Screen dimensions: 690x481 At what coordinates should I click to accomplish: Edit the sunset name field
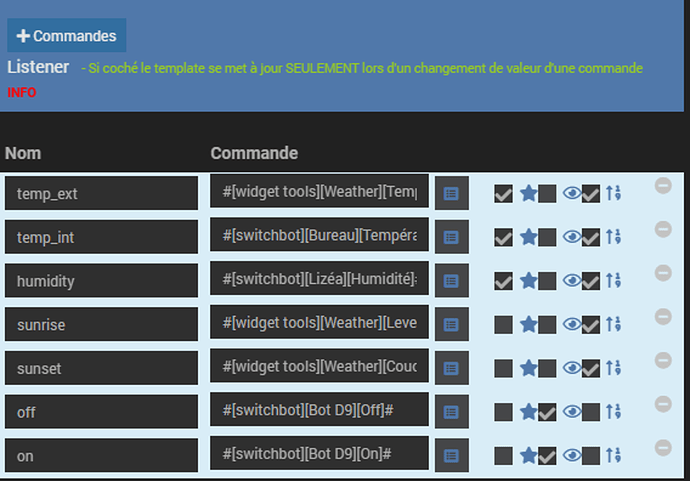click(101, 368)
